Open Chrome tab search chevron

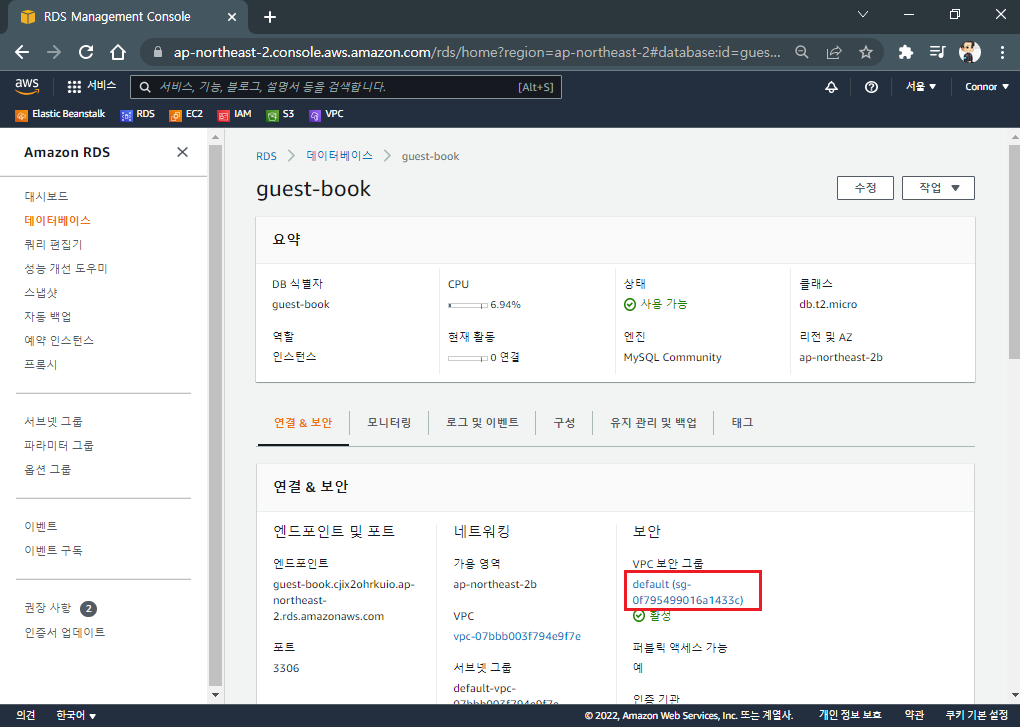[863, 14]
